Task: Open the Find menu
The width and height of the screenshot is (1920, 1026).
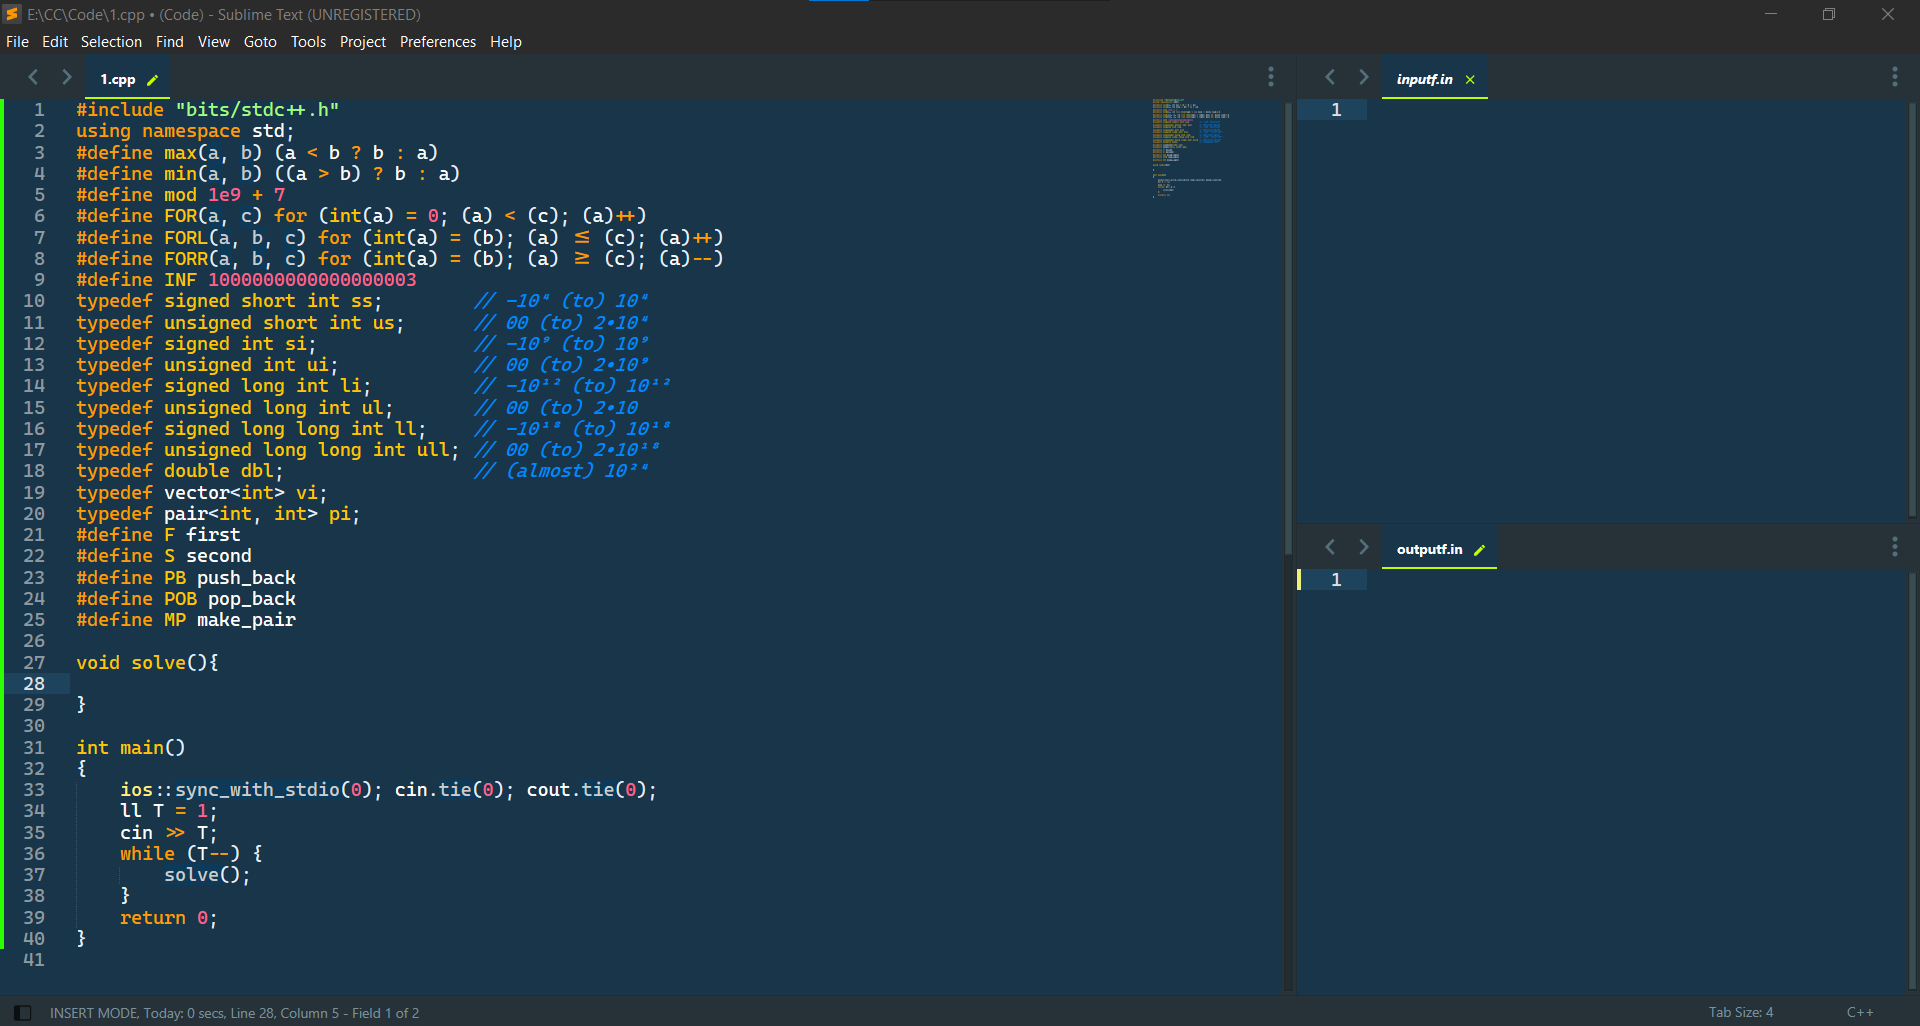Action: [170, 42]
